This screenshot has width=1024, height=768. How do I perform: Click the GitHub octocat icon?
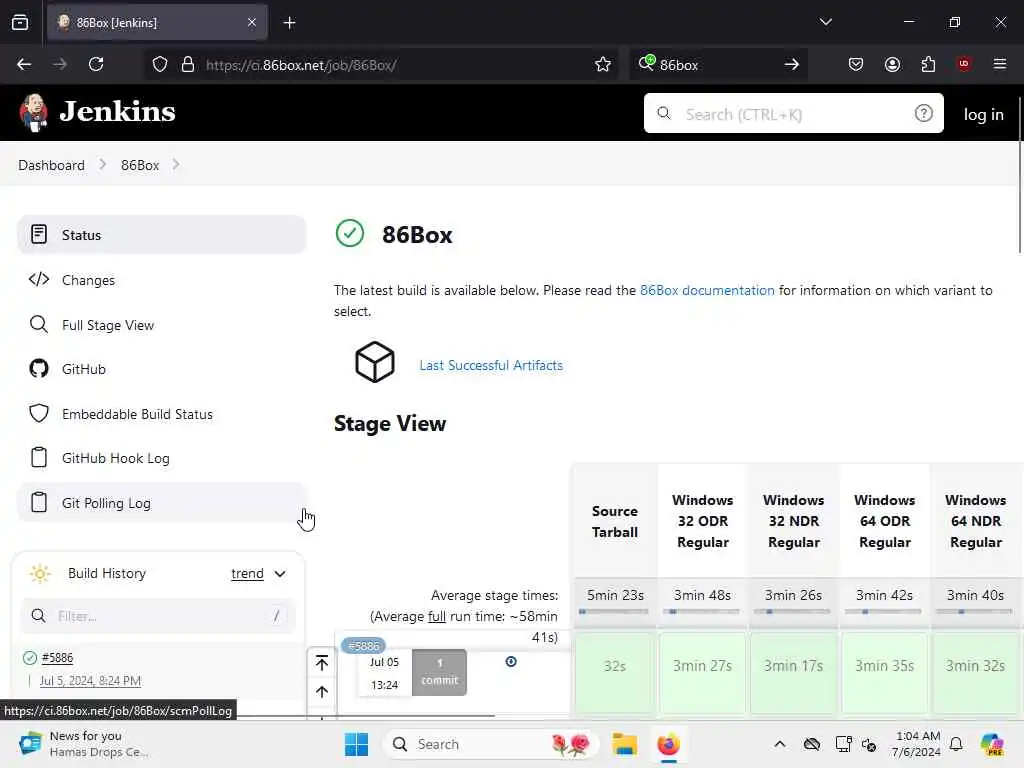[39, 368]
